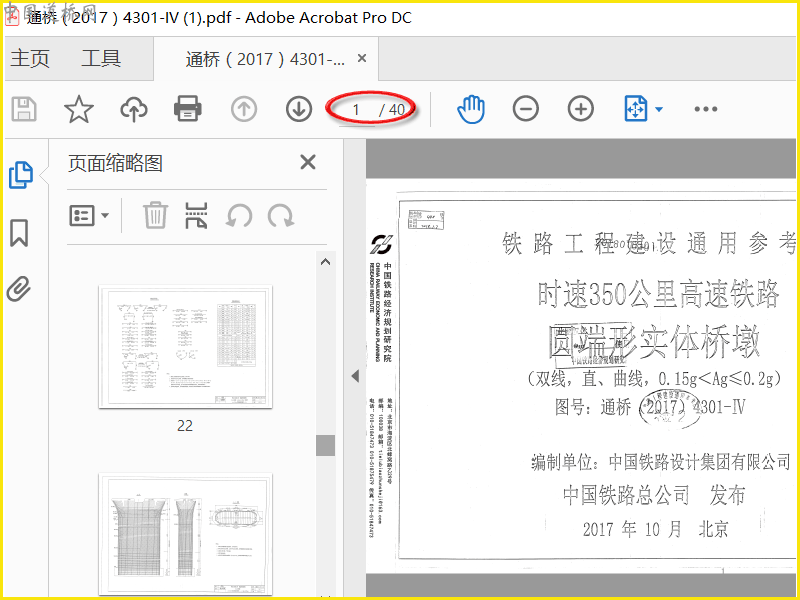800x600 pixels.
Task: Click the Save file icon
Action: pos(24,109)
